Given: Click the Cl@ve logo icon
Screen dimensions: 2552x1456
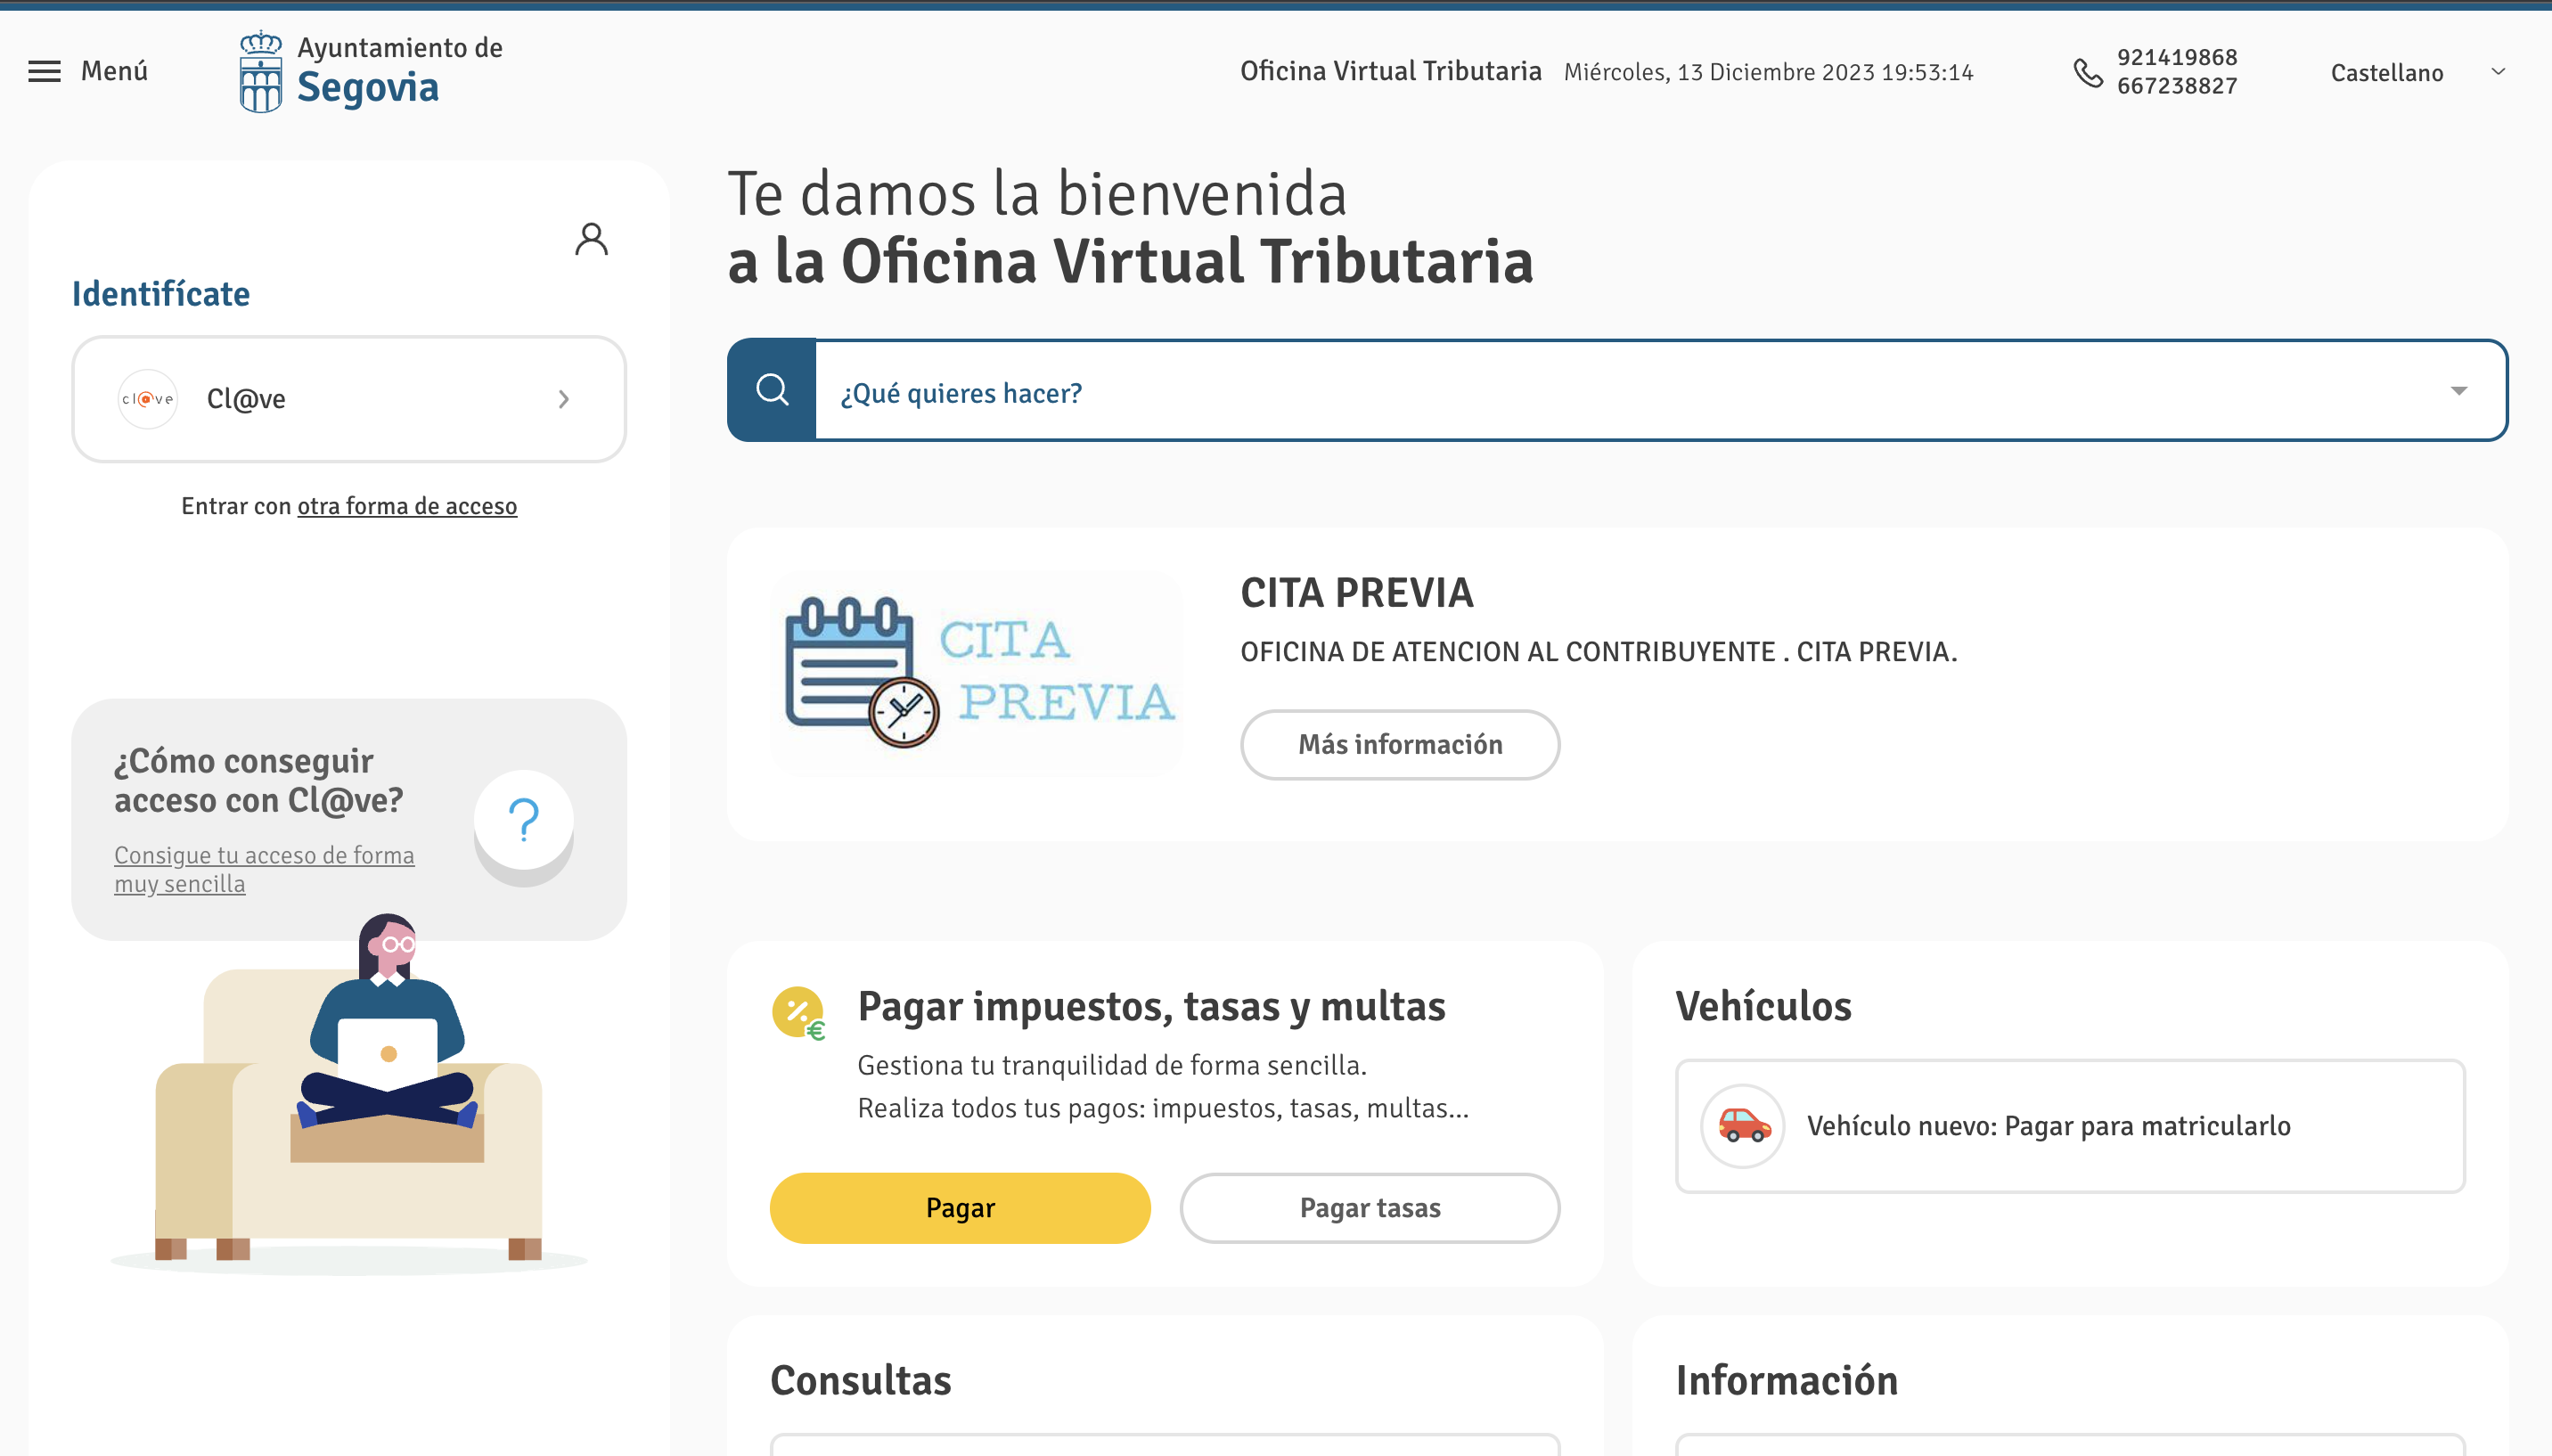Looking at the screenshot, I should click(x=148, y=399).
